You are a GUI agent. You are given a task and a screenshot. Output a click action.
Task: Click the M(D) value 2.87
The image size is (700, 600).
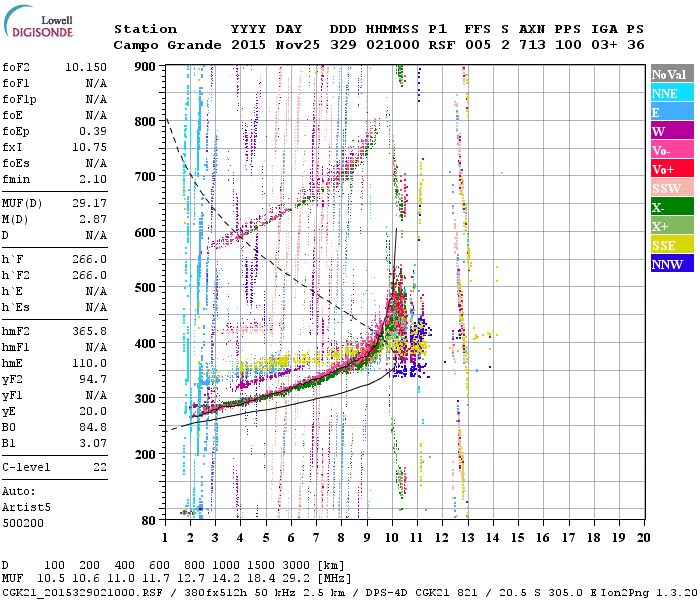(x=93, y=219)
